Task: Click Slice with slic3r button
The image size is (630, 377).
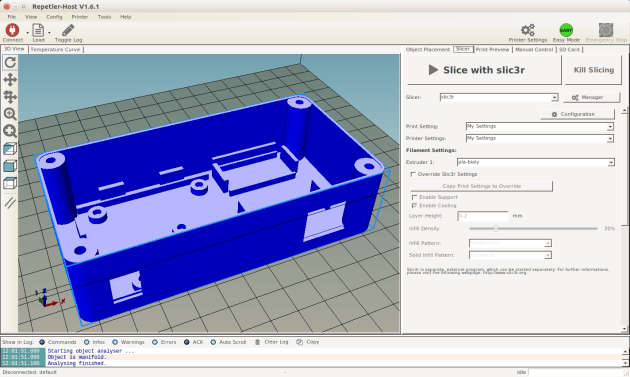Action: point(484,70)
